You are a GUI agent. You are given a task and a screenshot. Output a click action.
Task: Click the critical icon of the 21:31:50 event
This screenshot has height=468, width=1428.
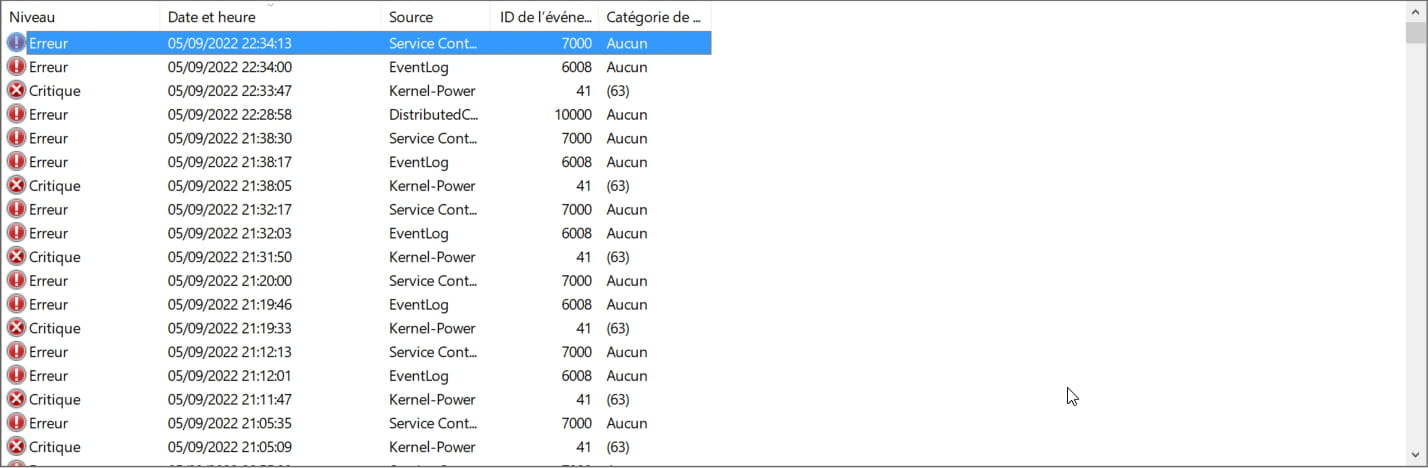coord(16,257)
